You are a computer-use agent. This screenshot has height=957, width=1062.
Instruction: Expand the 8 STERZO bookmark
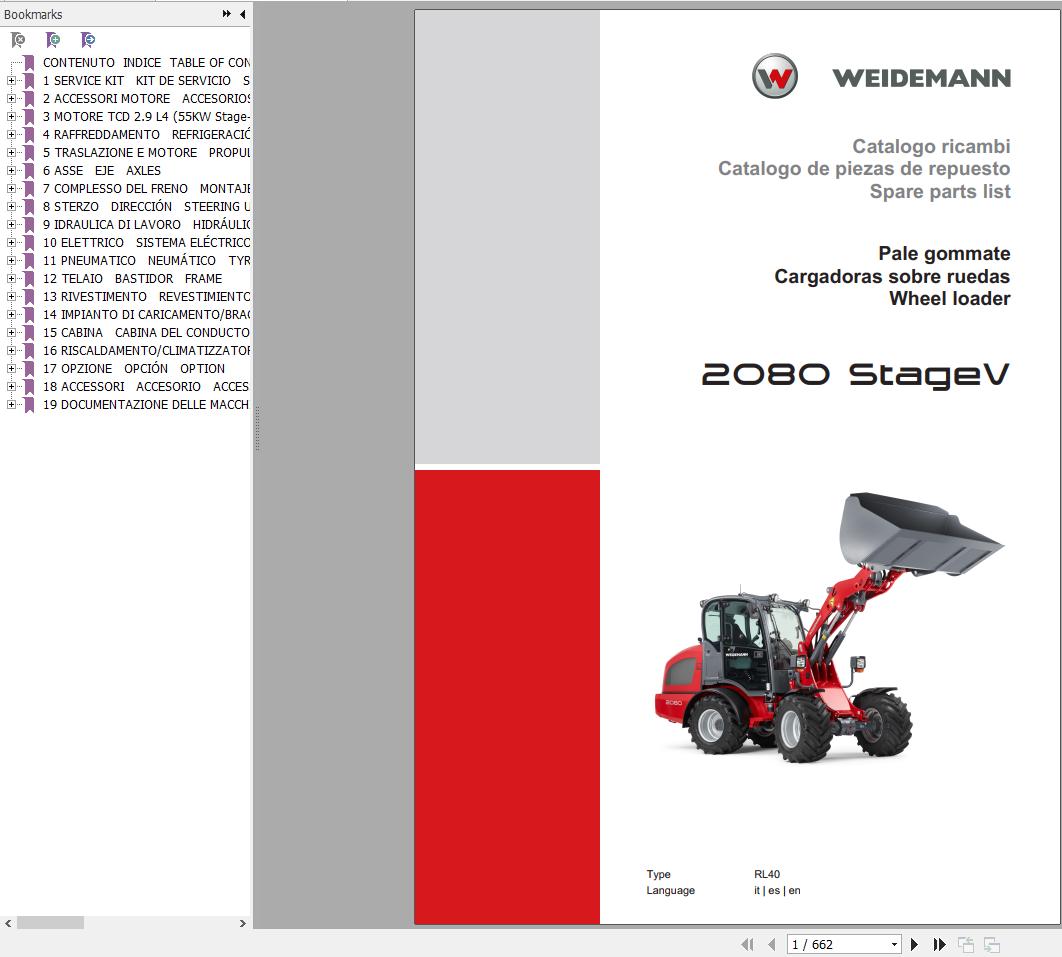11,207
